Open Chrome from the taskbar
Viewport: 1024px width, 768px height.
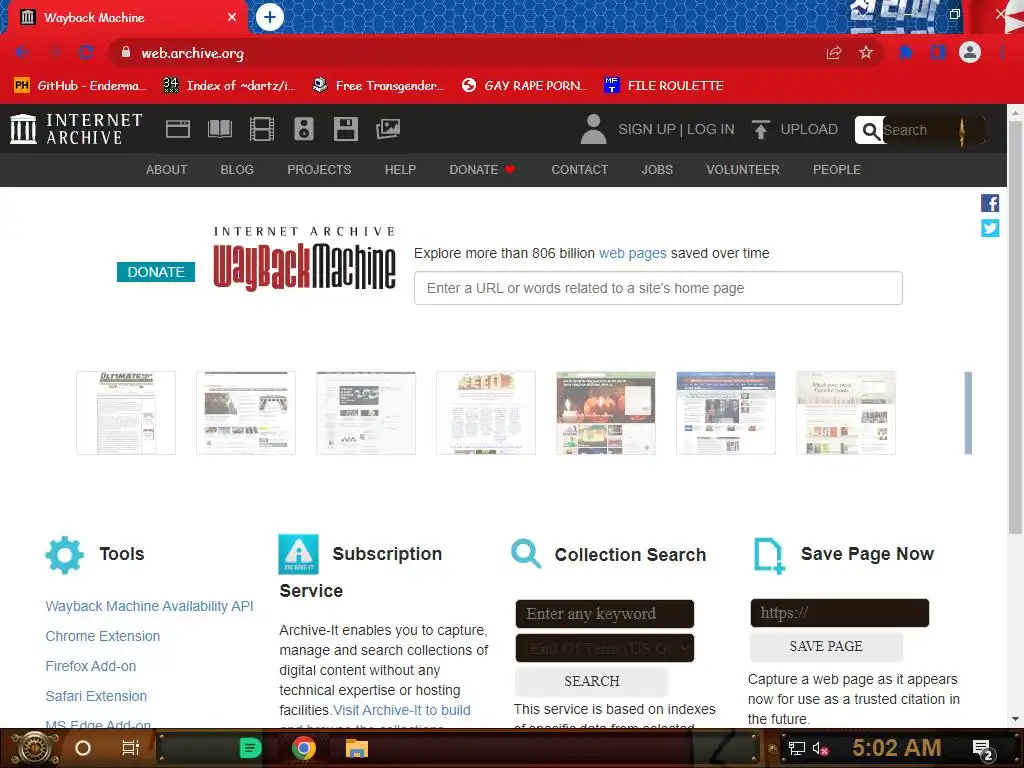304,748
